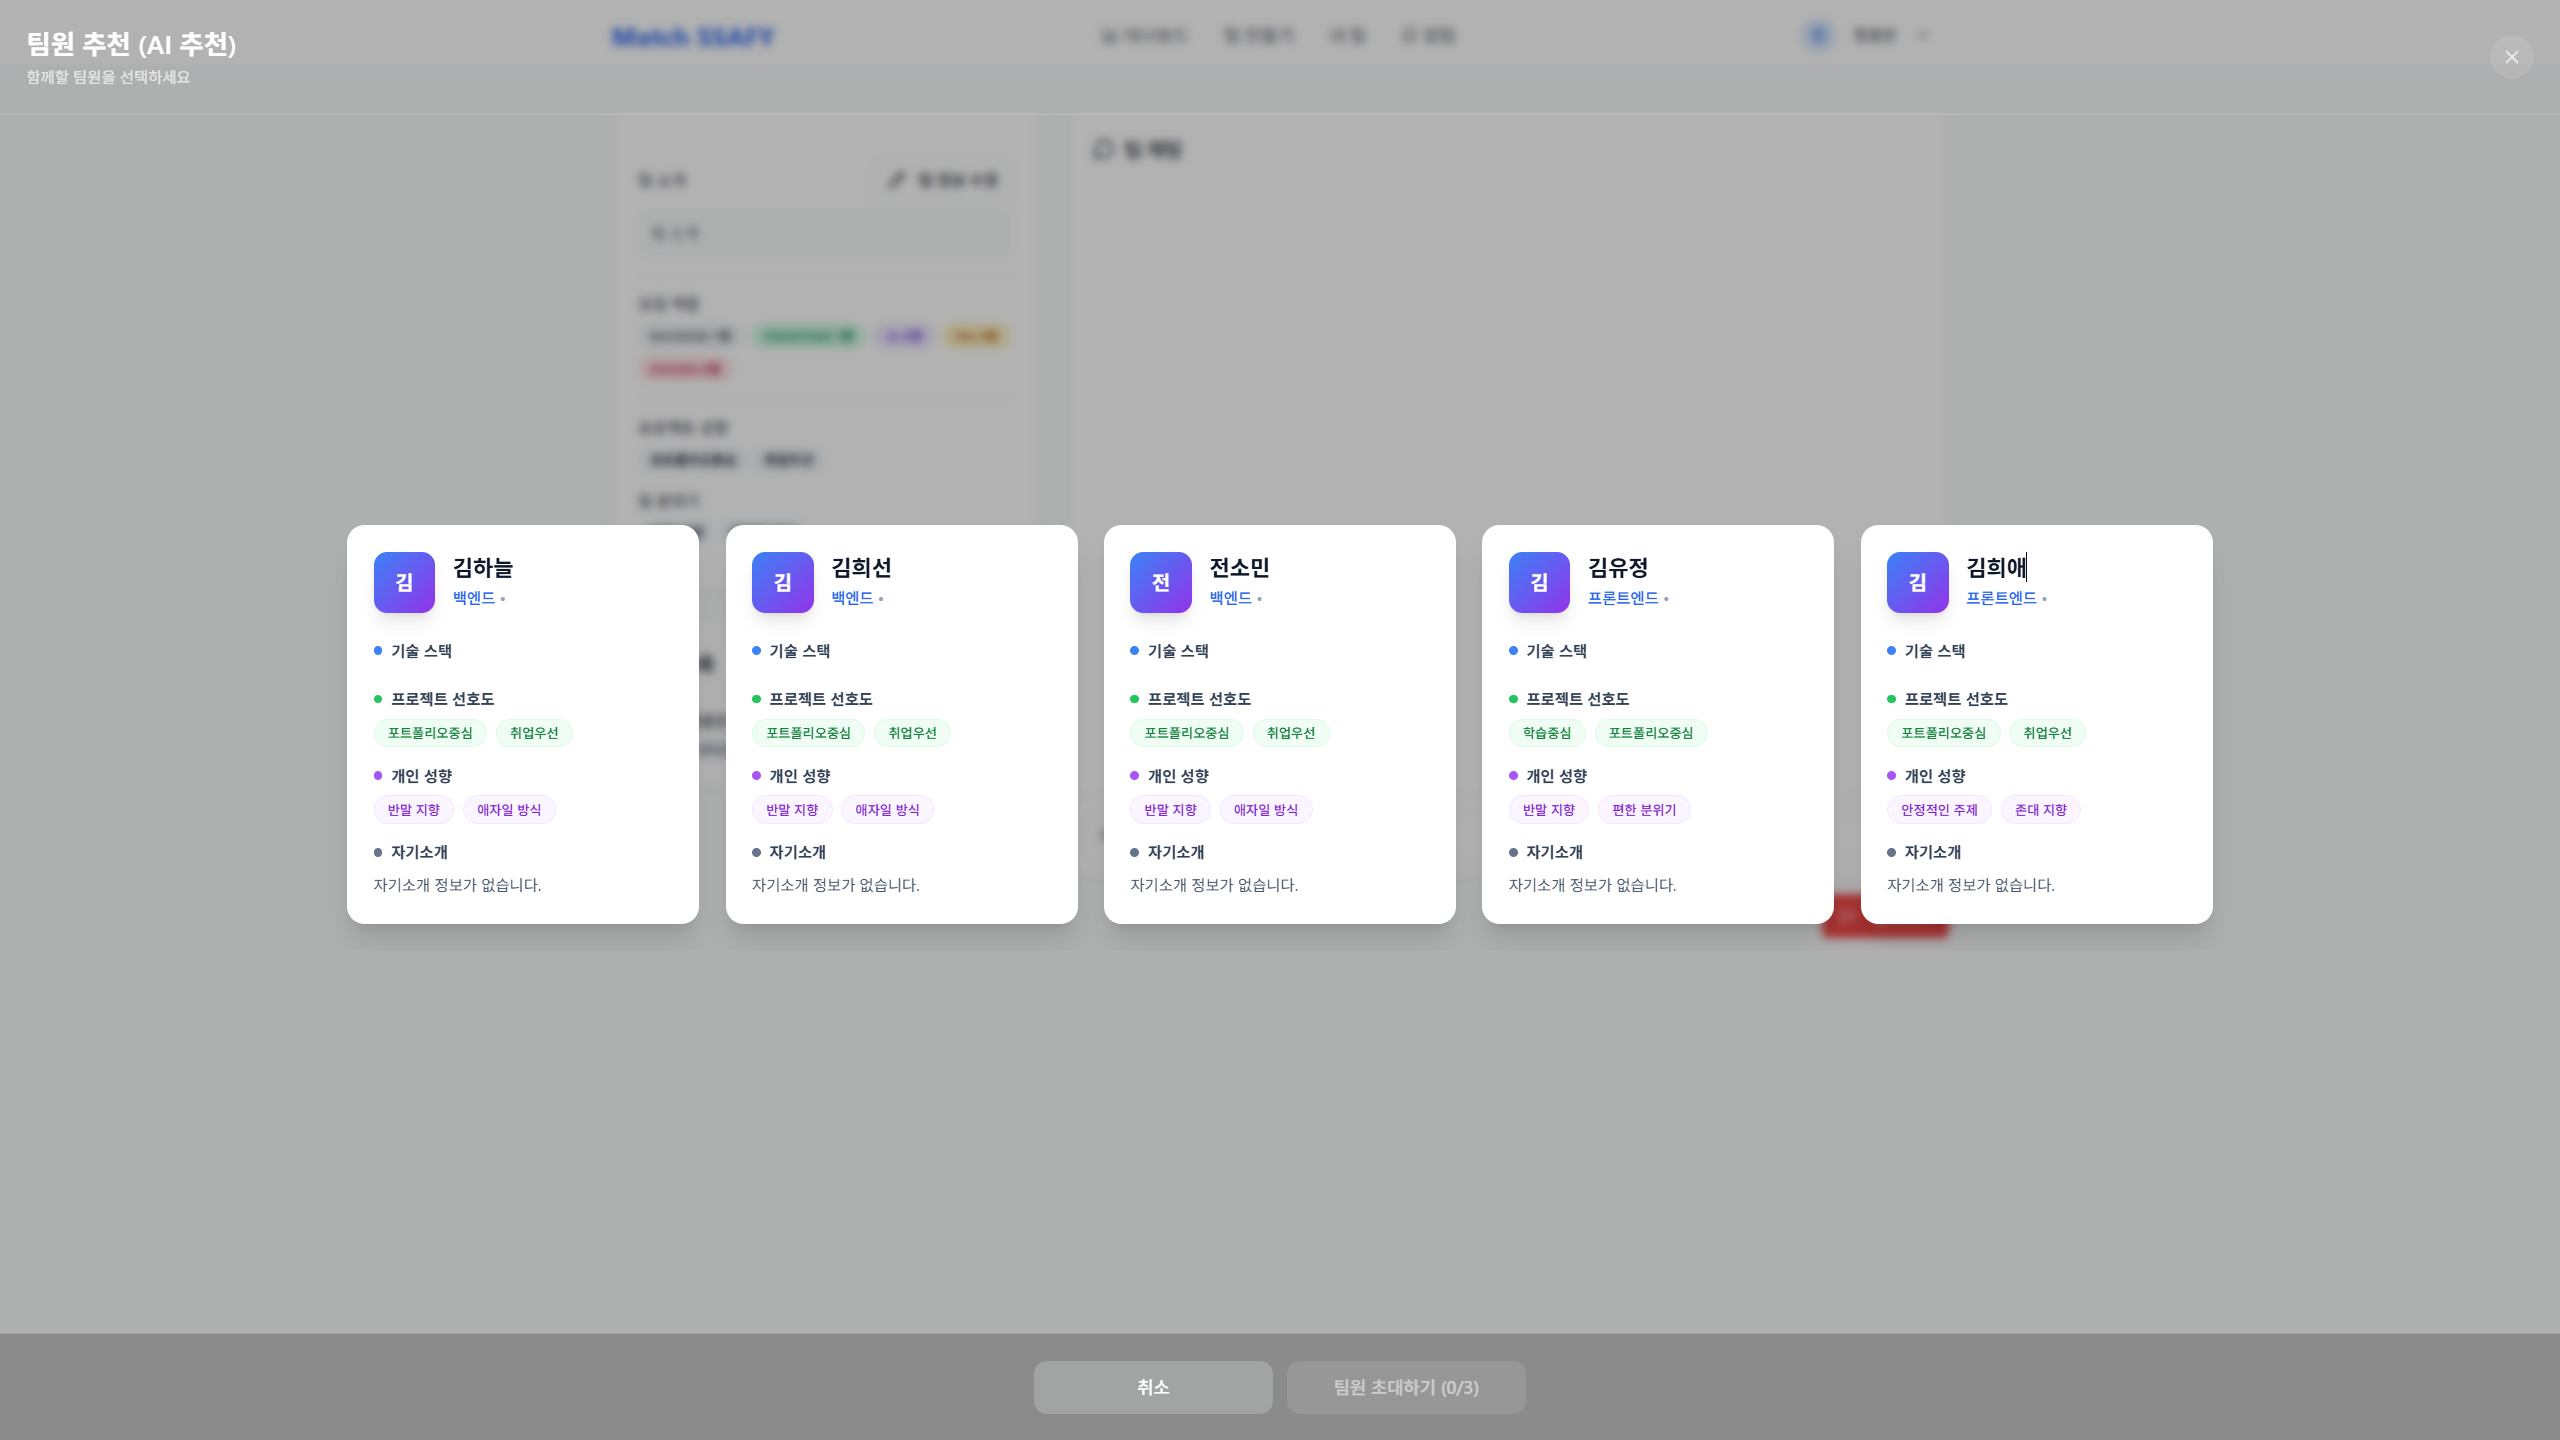The height and width of the screenshot is (1440, 2560).
Task: Select 전소민 candidate name
Action: pyautogui.click(x=1239, y=568)
